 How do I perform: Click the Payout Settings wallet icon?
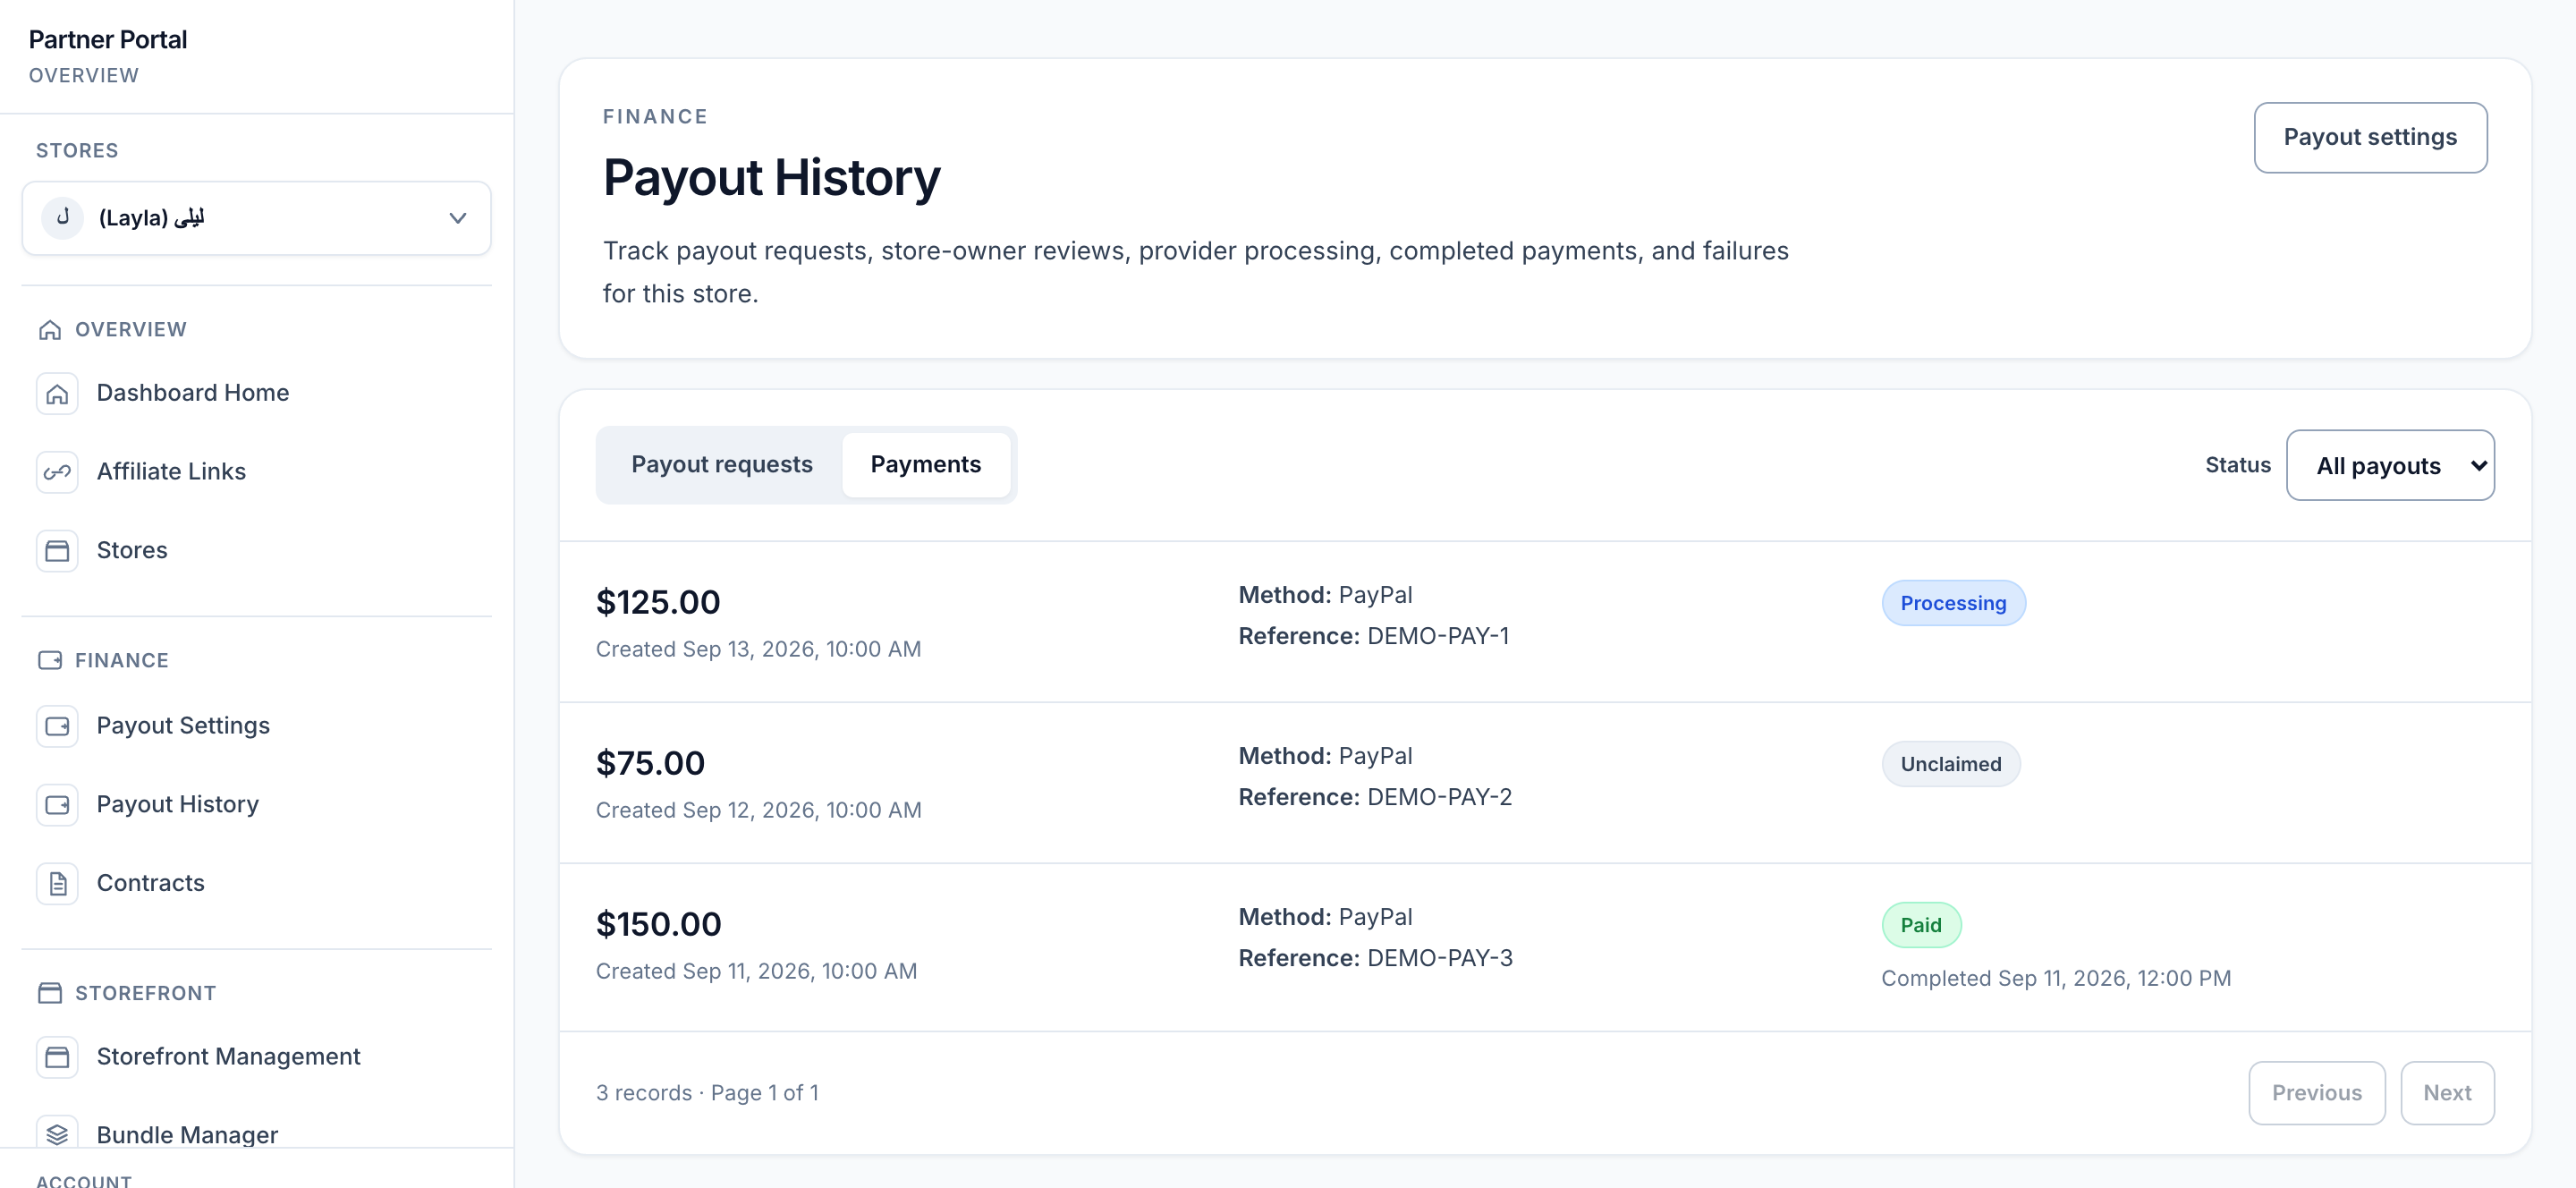57,726
